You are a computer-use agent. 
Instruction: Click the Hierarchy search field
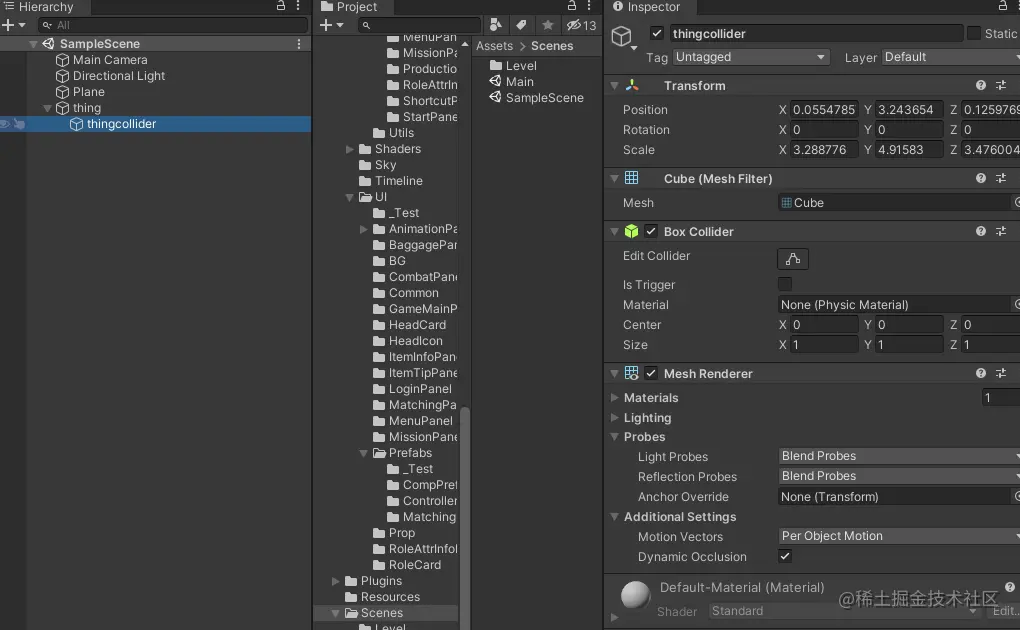173,25
